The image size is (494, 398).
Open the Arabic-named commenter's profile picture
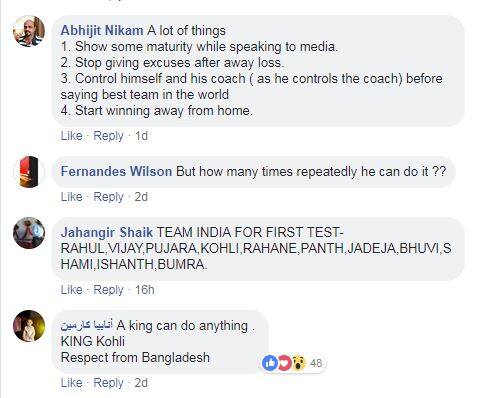coord(29,326)
